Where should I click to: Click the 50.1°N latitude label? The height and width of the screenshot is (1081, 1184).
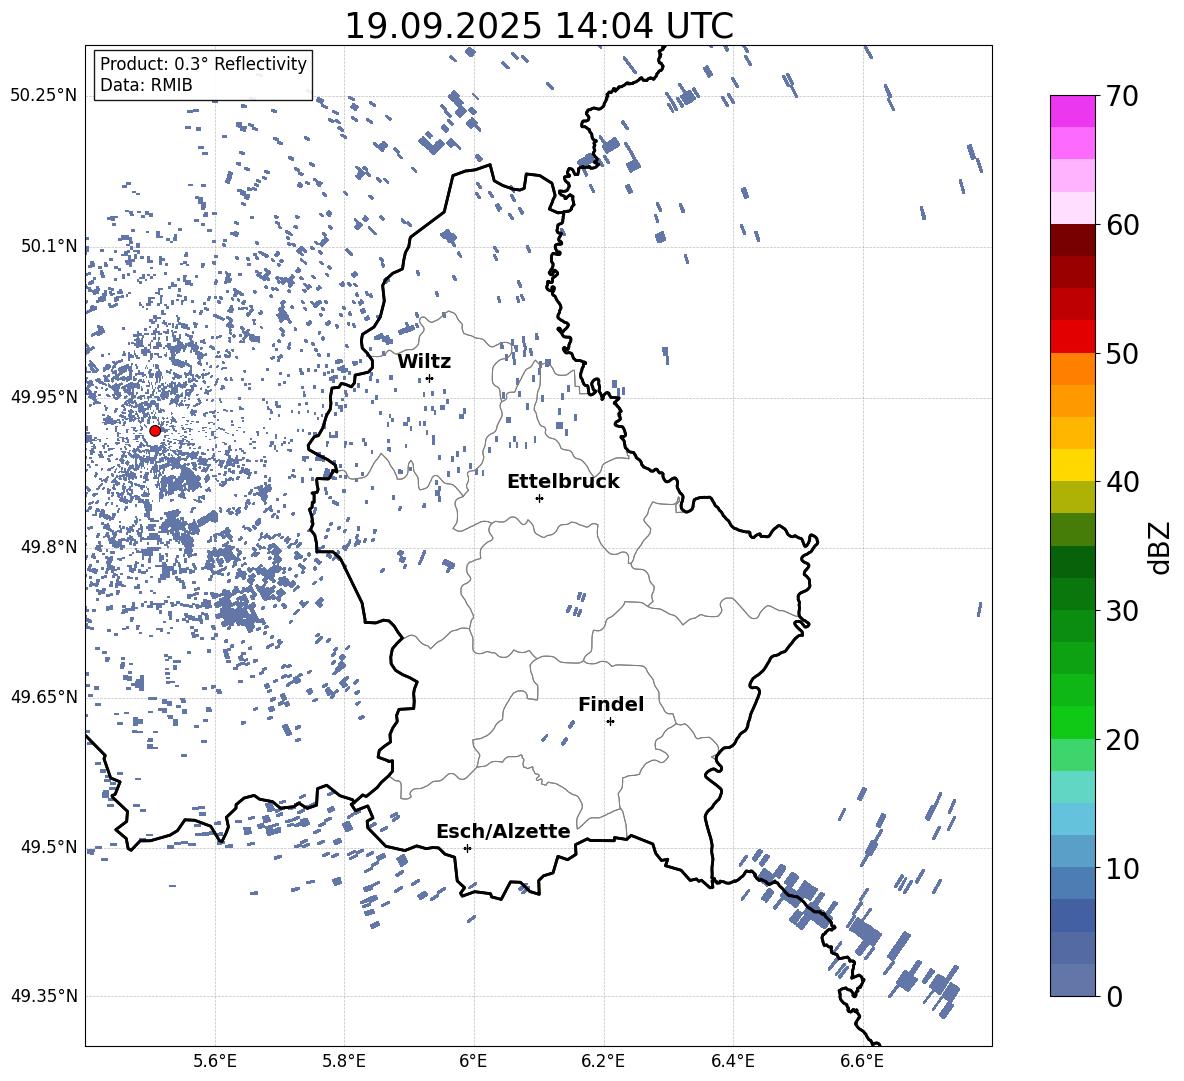coord(49,246)
